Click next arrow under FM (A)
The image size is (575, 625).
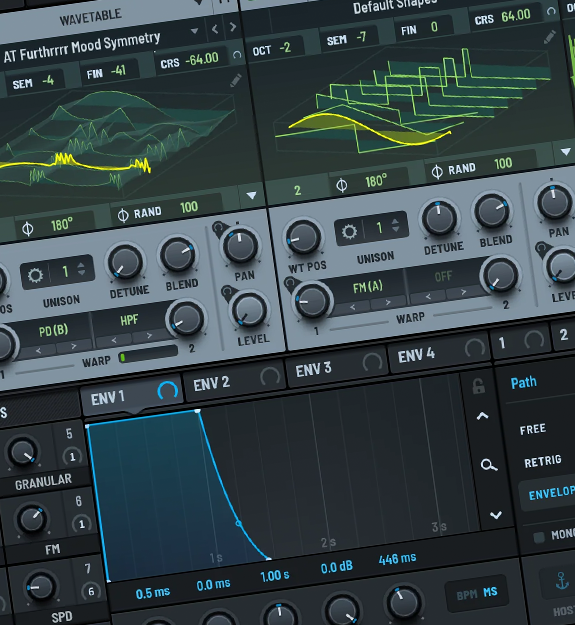click(388, 303)
